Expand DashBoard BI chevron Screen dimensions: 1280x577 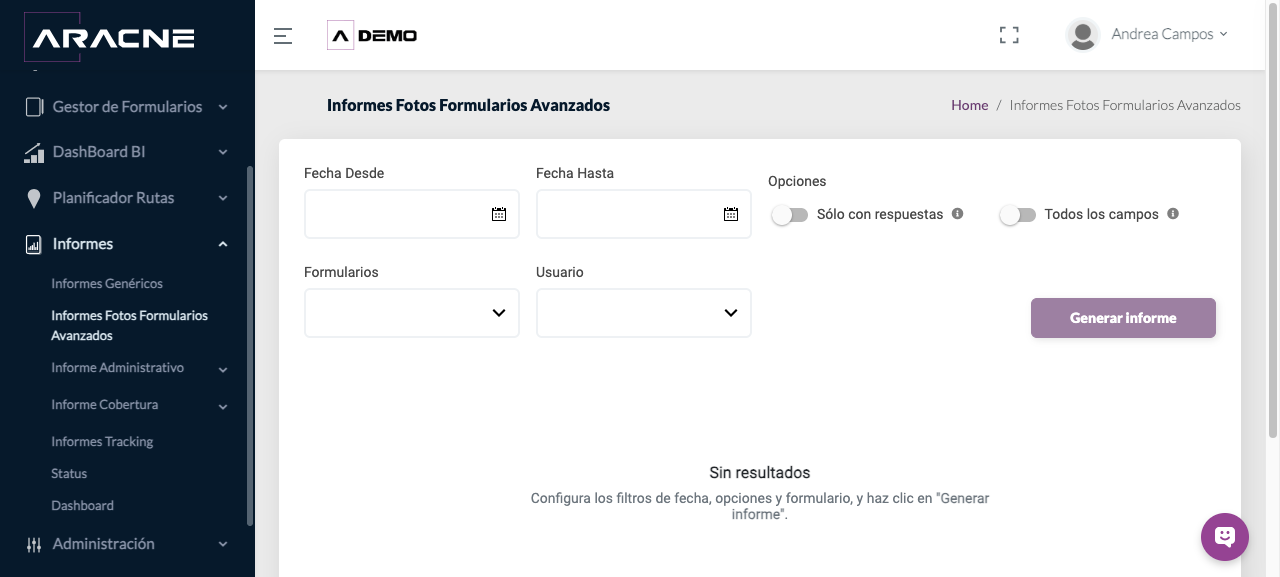tap(223, 152)
